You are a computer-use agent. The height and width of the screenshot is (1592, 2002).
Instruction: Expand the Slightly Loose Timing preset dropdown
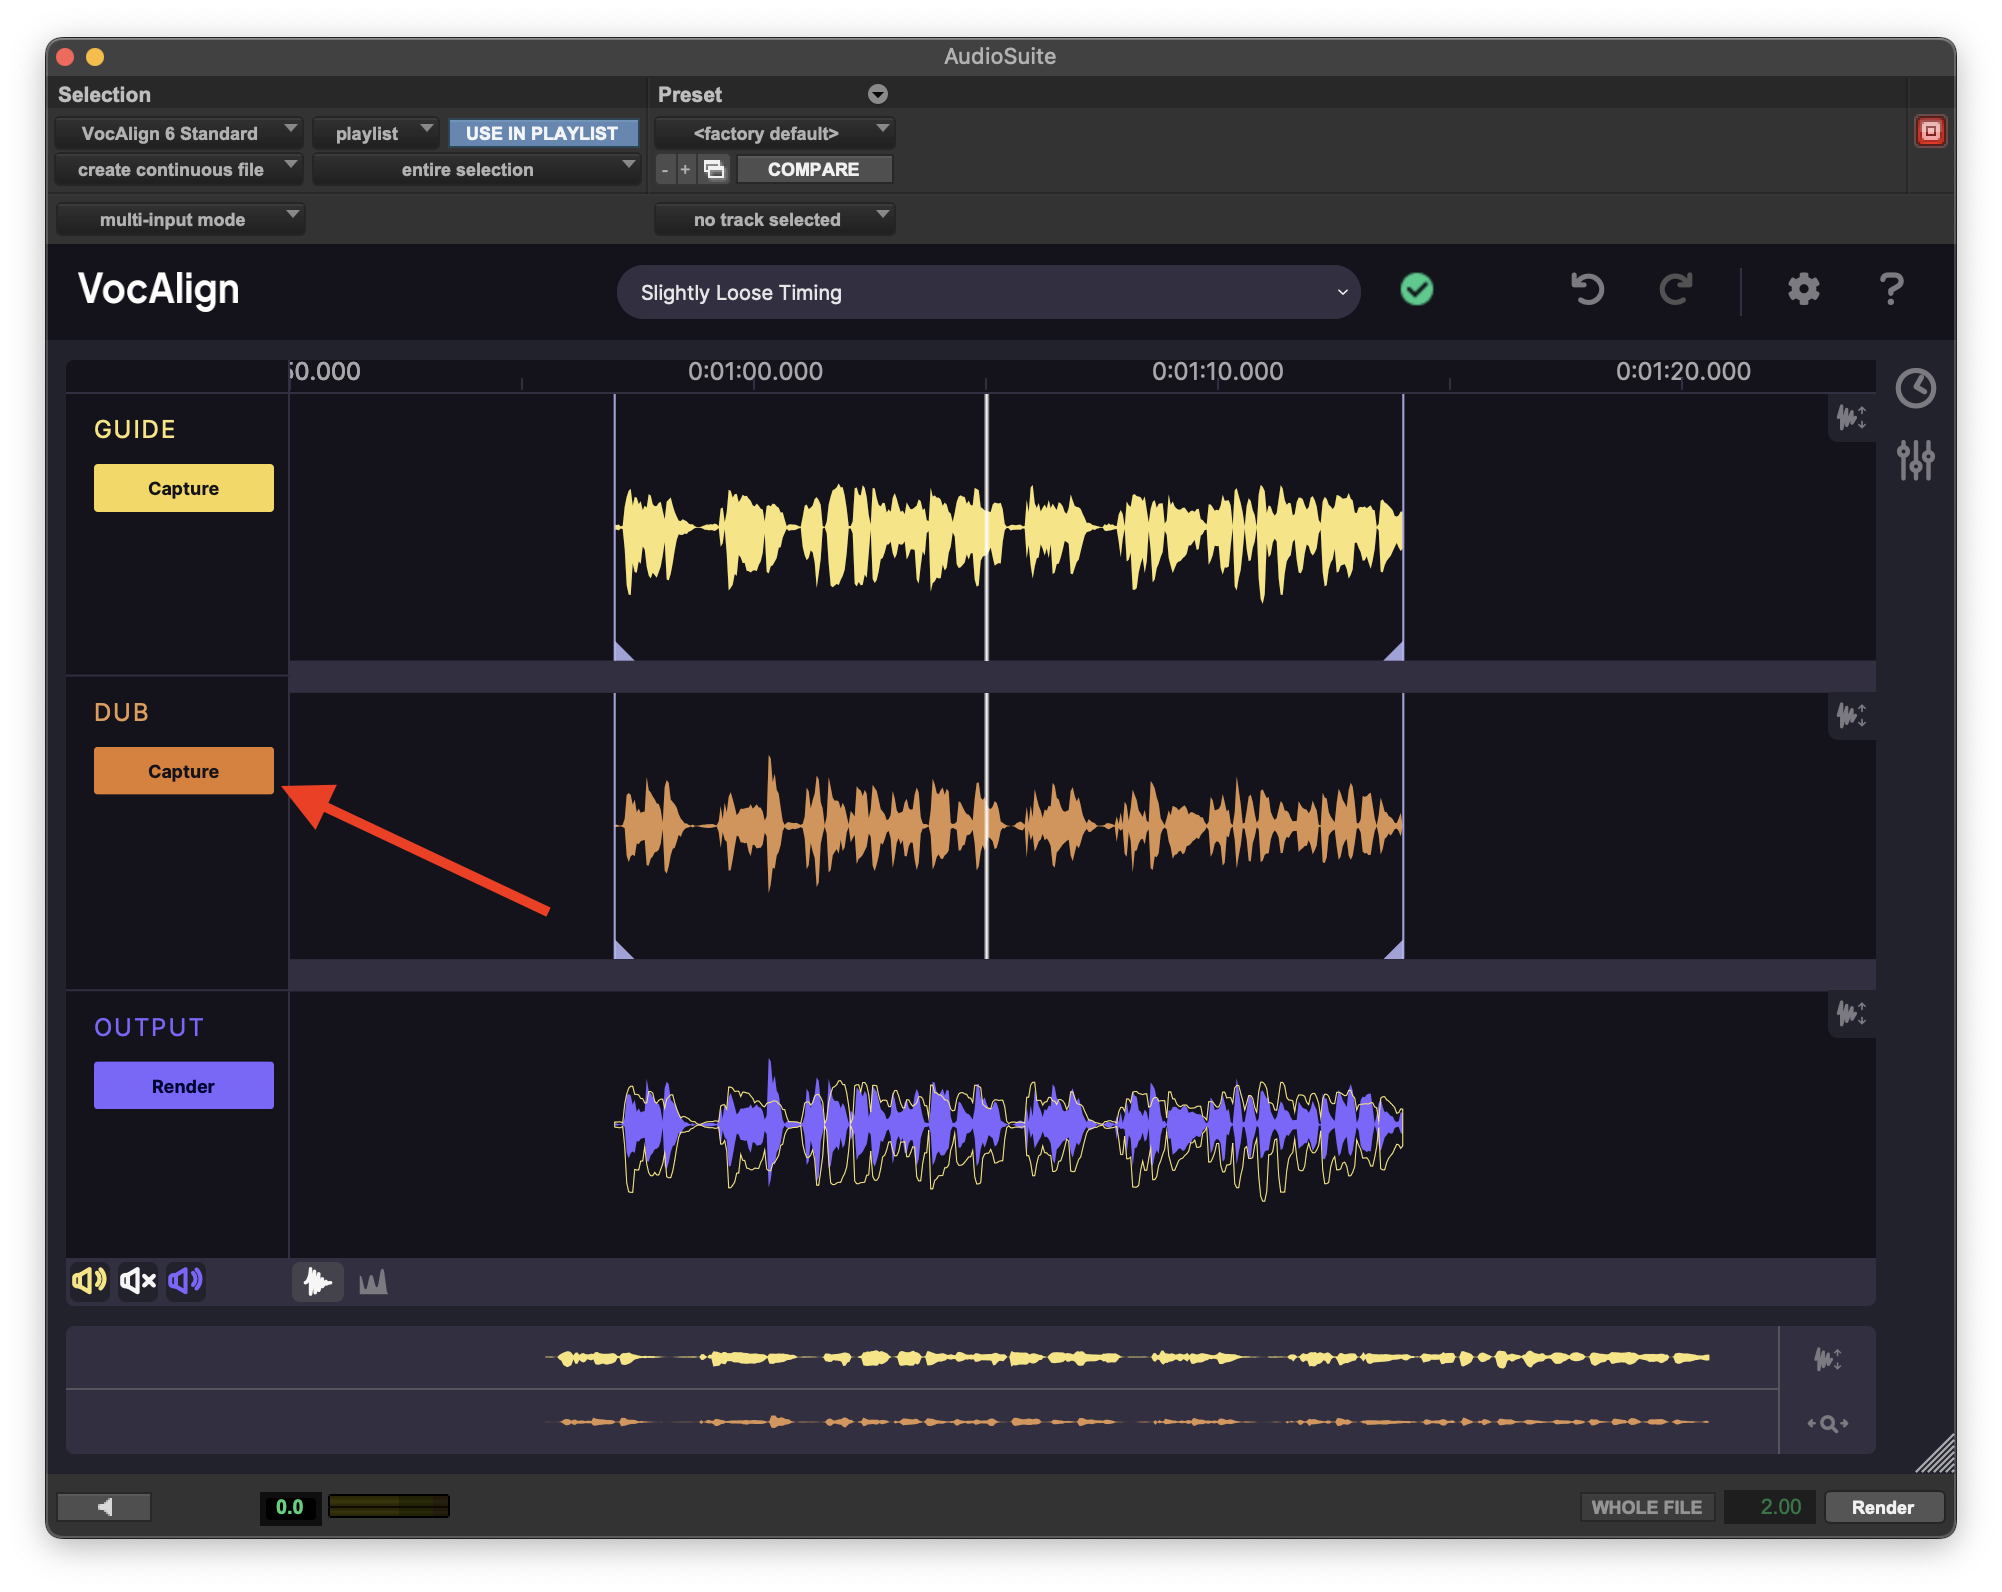coord(988,293)
